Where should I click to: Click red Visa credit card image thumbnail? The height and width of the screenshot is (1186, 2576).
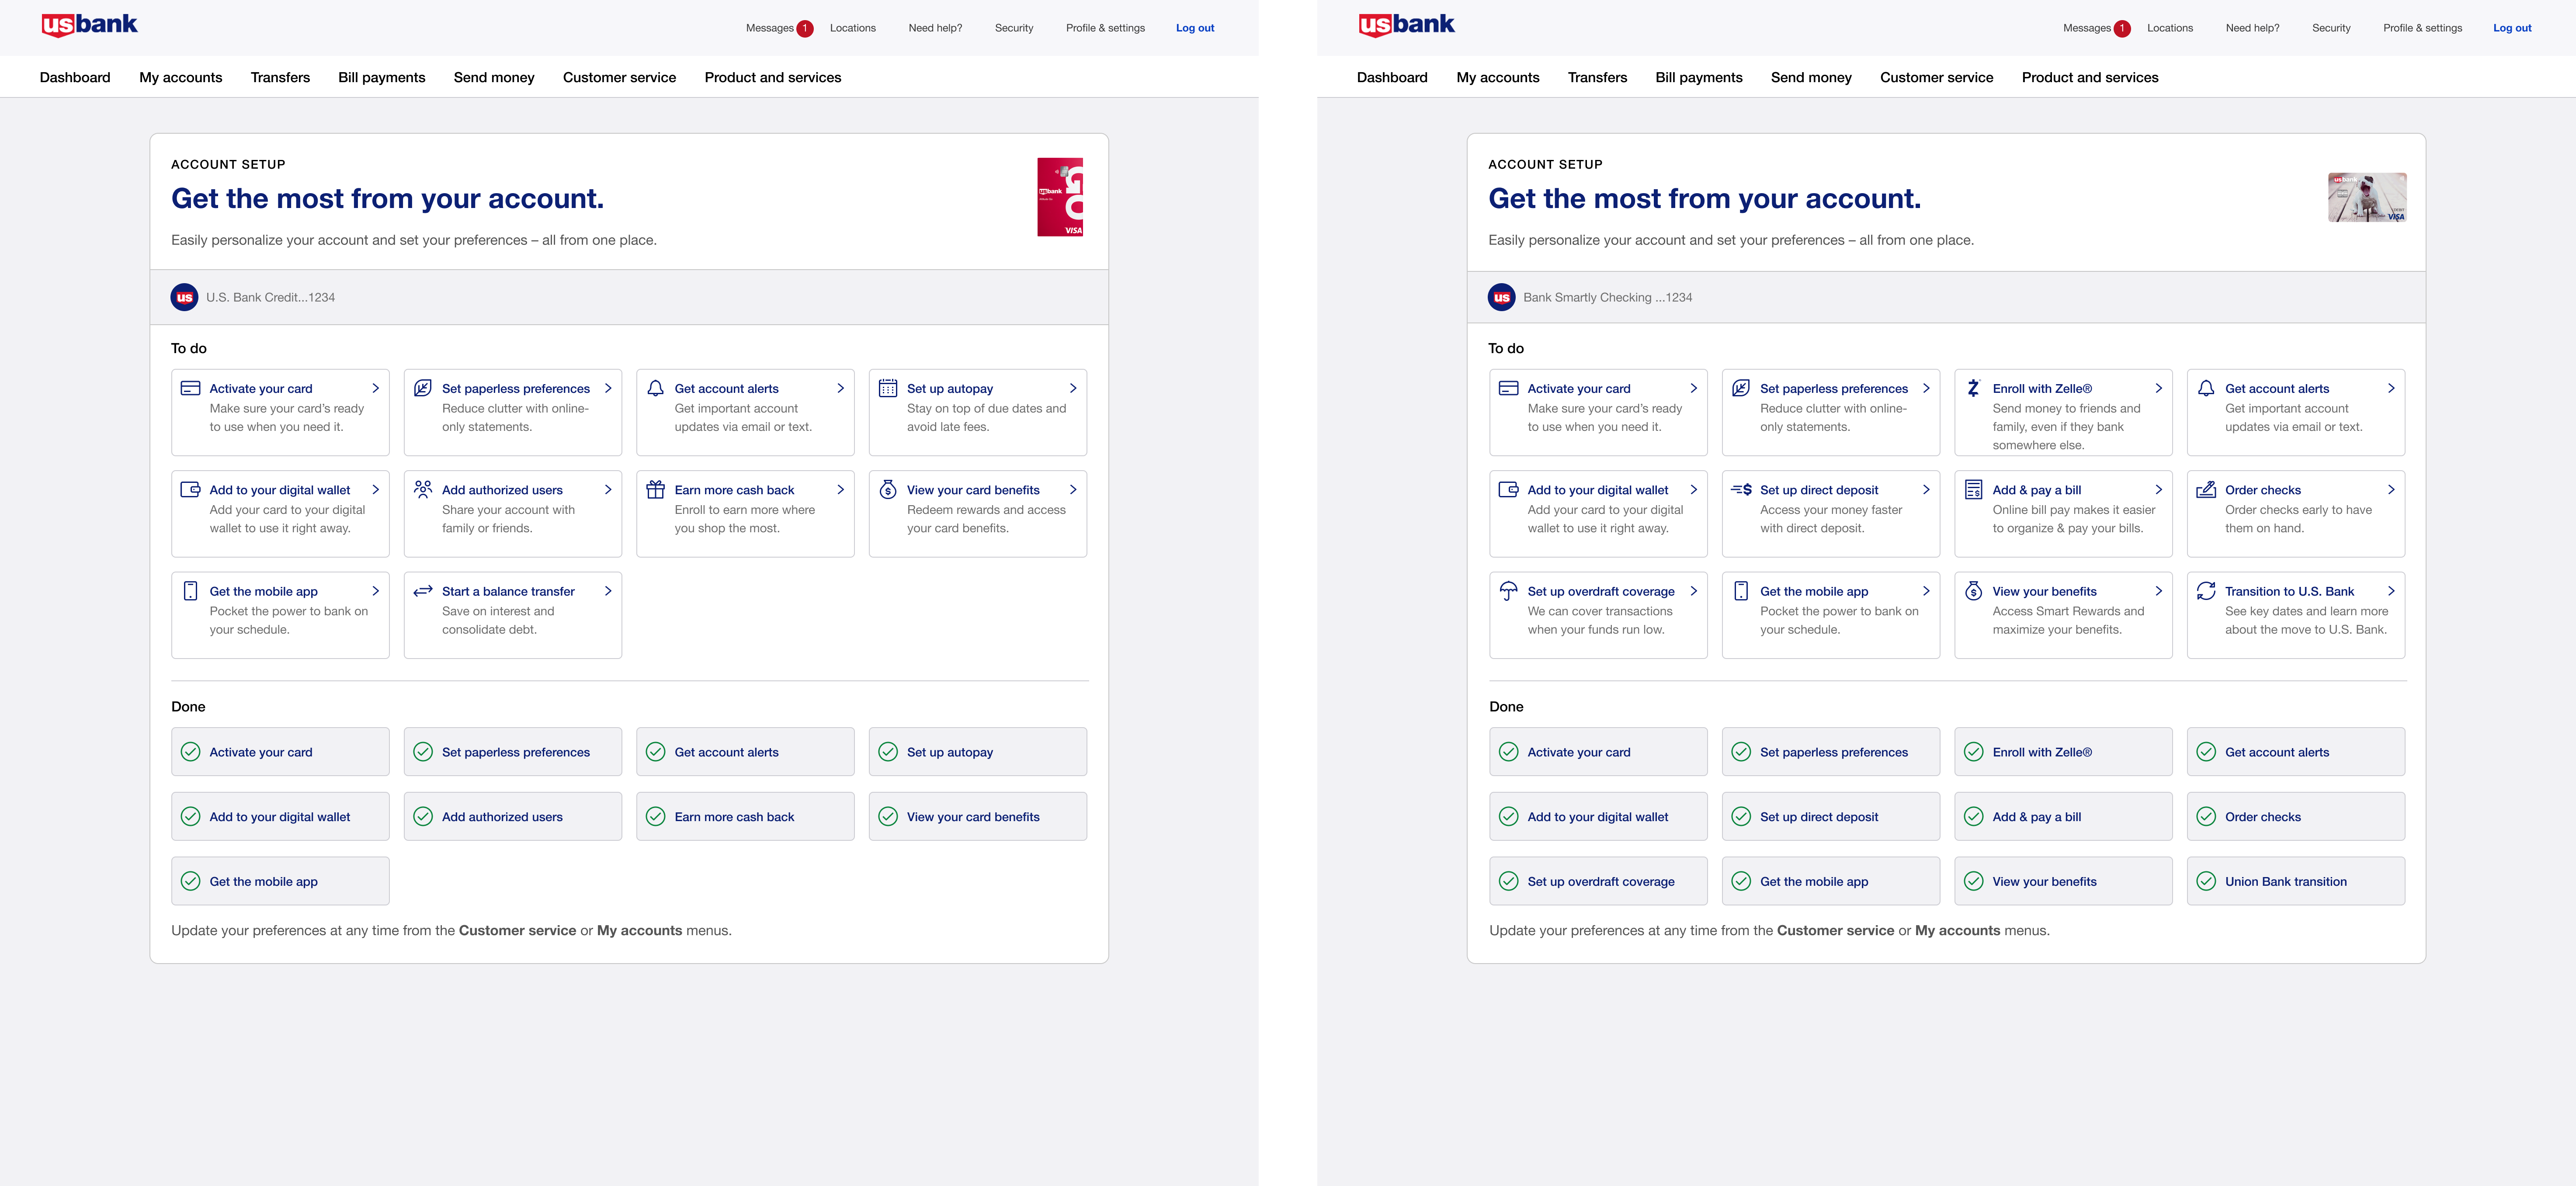[1060, 197]
